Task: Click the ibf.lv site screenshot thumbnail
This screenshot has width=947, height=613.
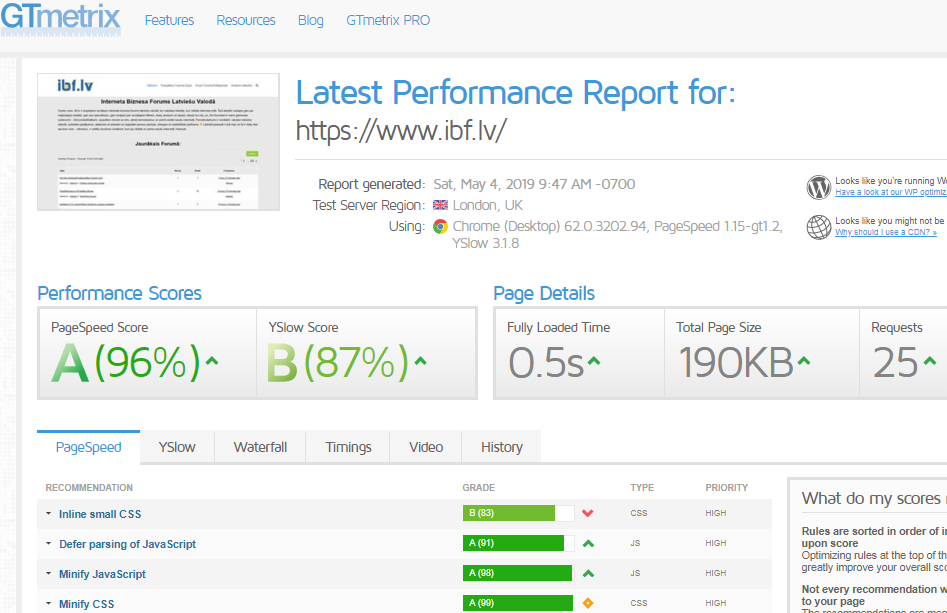Action: click(x=159, y=141)
